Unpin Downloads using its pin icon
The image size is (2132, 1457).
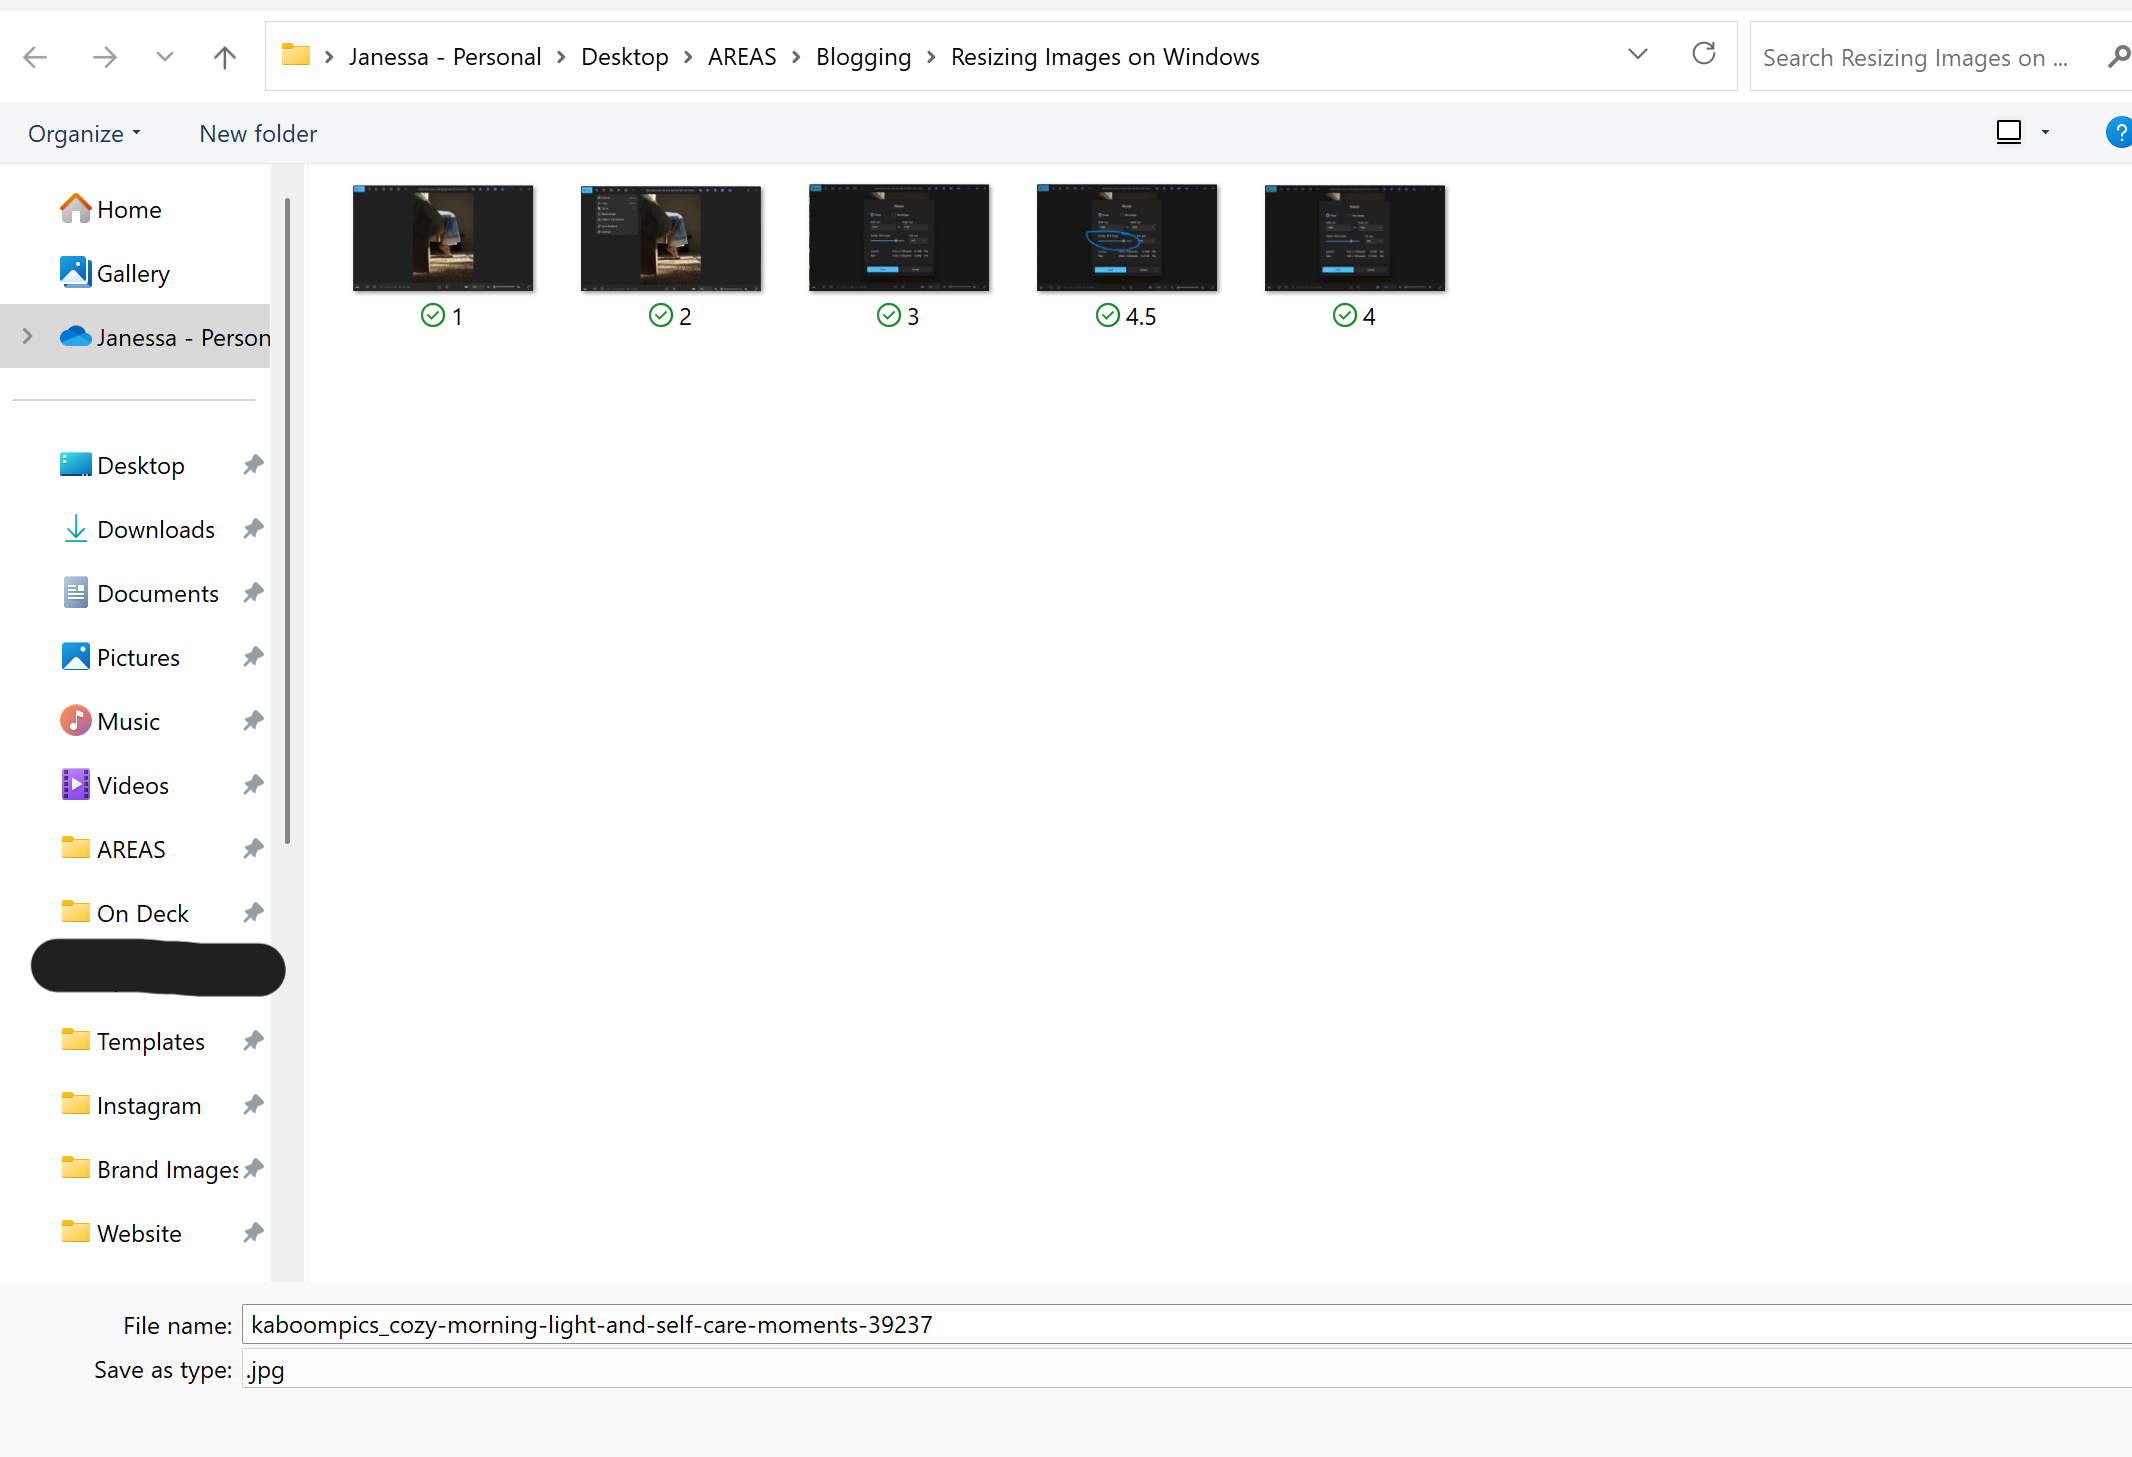(x=254, y=529)
